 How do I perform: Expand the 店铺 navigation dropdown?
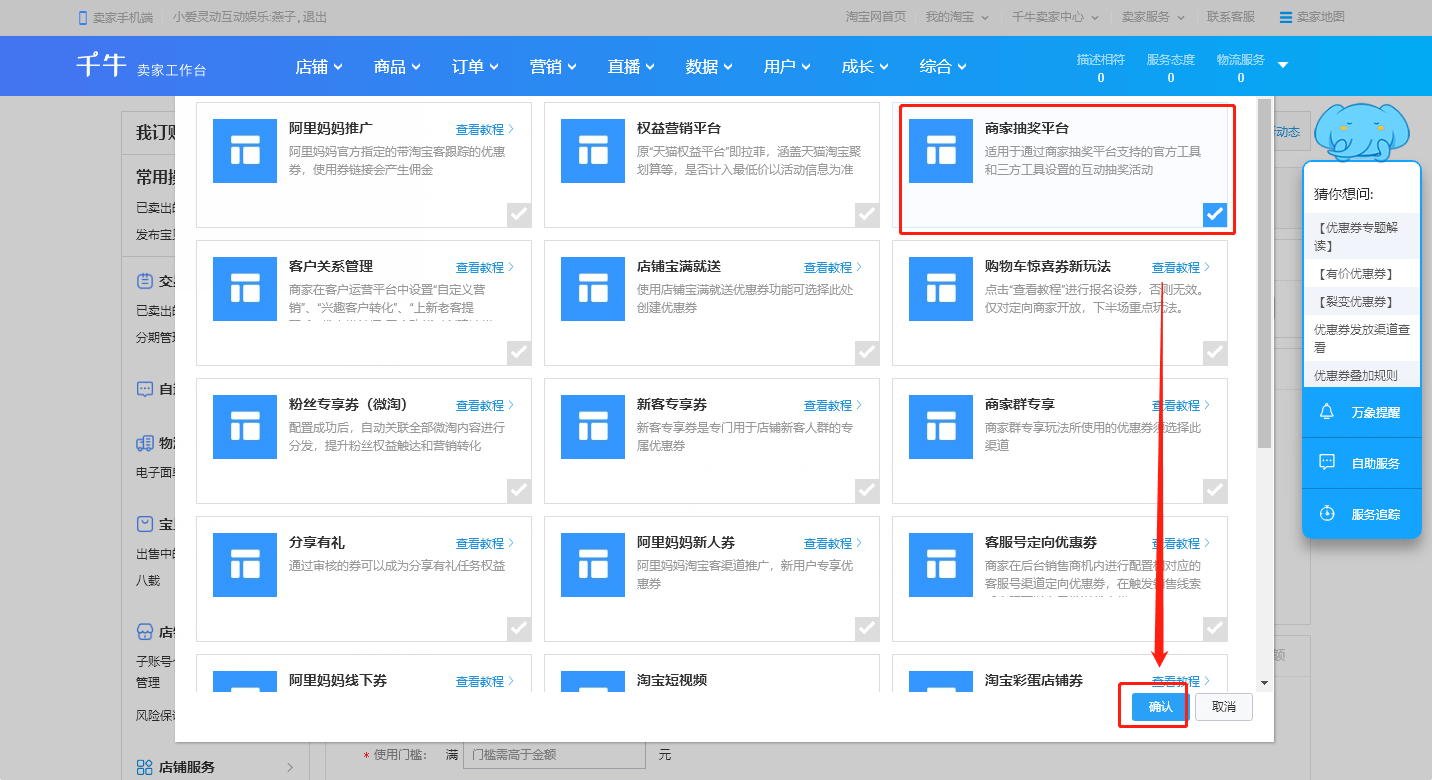coord(319,67)
